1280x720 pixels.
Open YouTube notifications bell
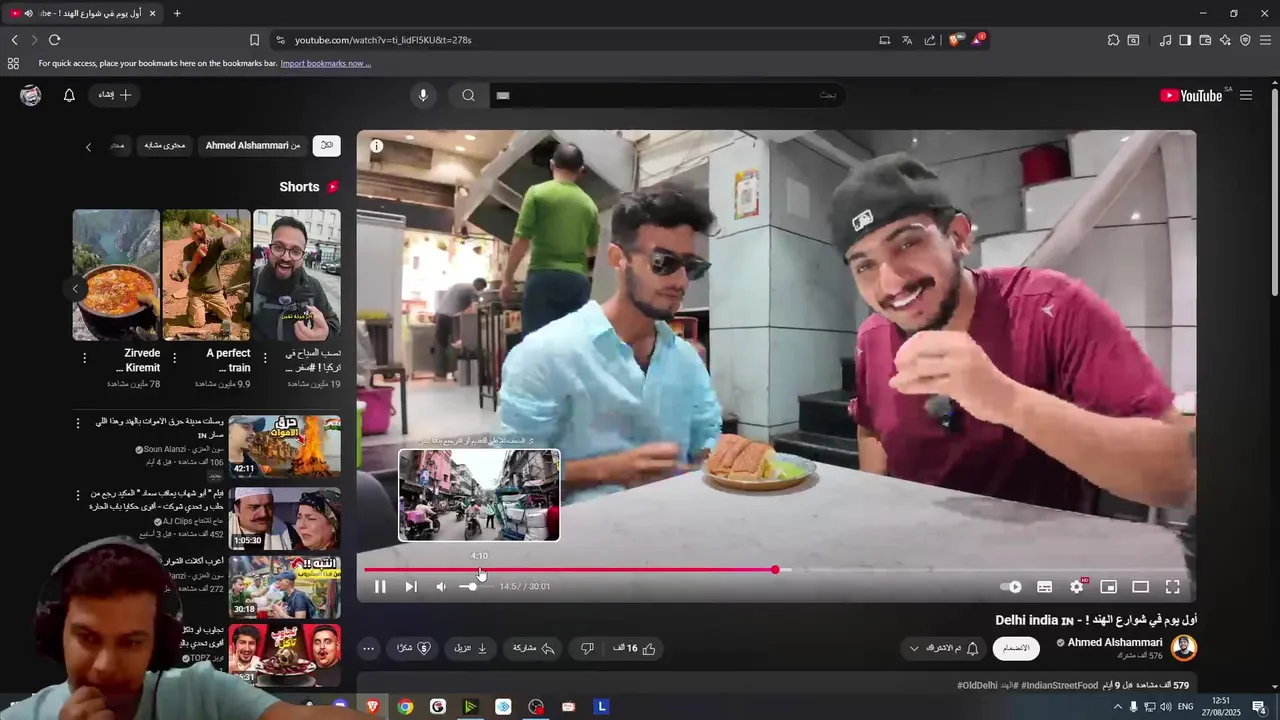69,95
